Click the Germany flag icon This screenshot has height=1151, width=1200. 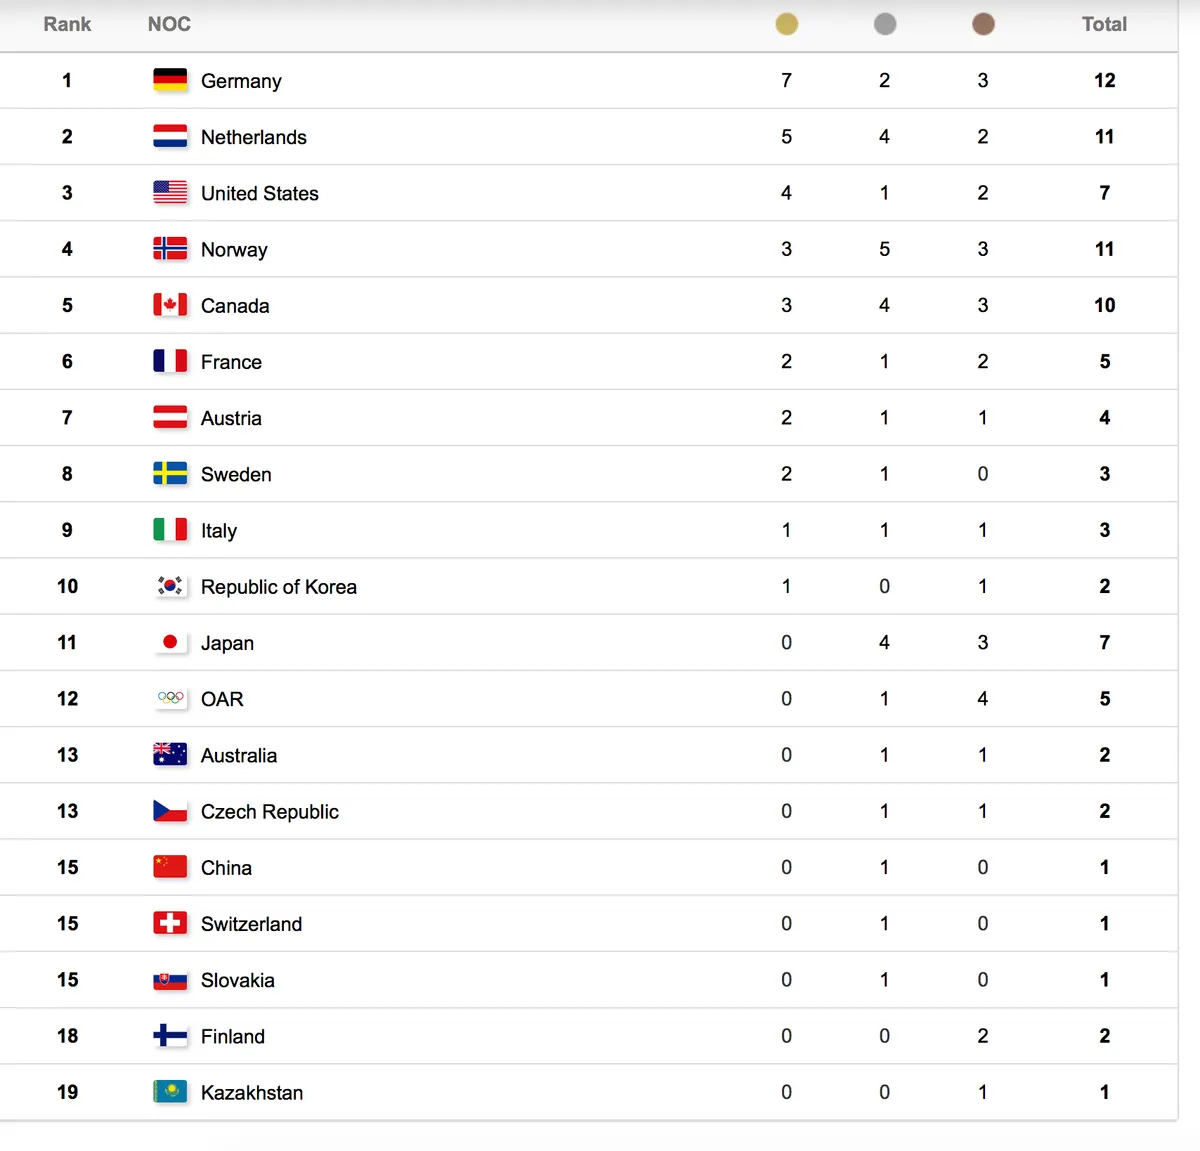[x=170, y=80]
